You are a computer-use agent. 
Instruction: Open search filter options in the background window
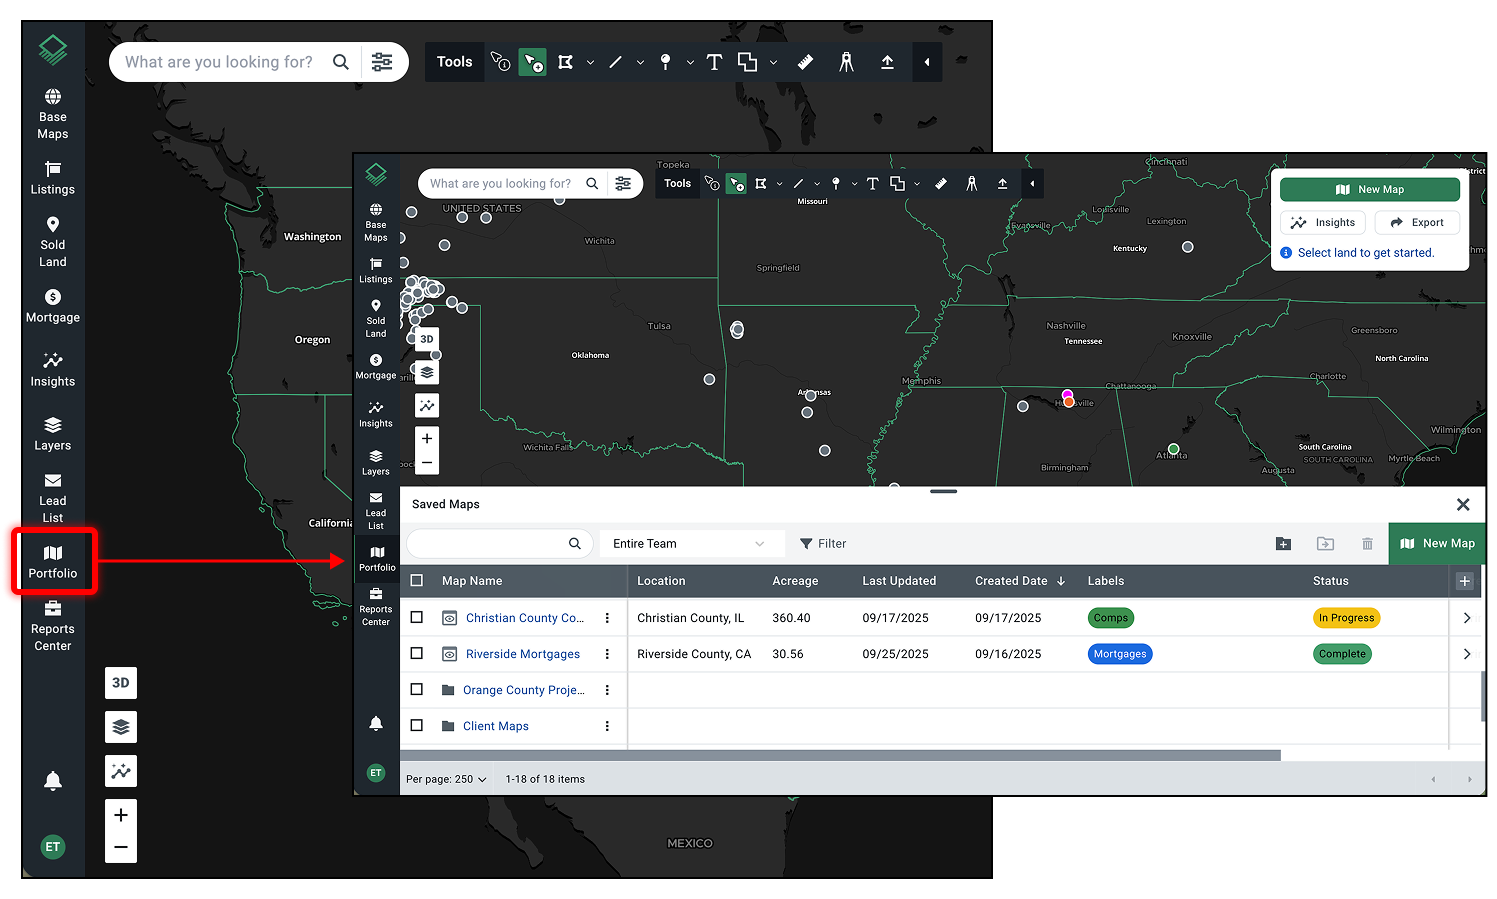(382, 62)
